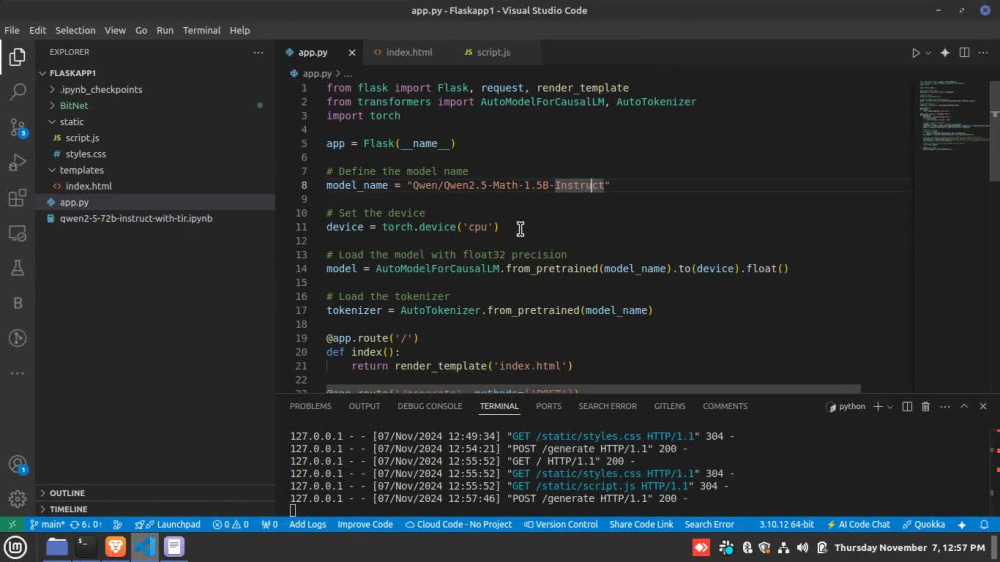
Task: Open Brave browser from the taskbar
Action: click(x=116, y=547)
